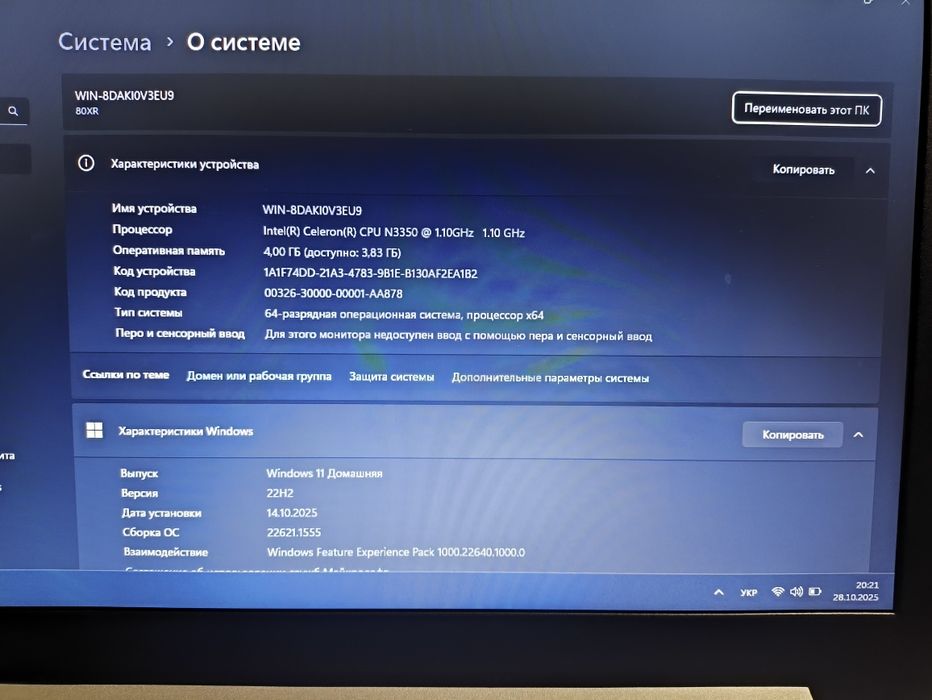Select edition value Windows 11 Домашняя
932x700 pixels.
(325, 474)
